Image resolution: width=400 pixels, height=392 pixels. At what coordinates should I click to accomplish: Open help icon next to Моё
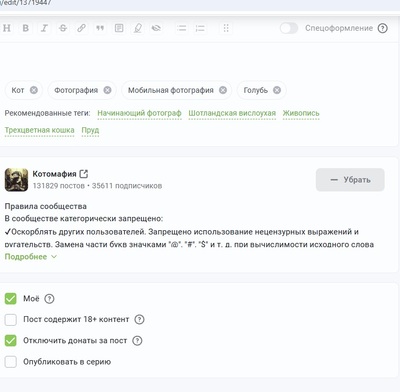[x=49, y=299]
